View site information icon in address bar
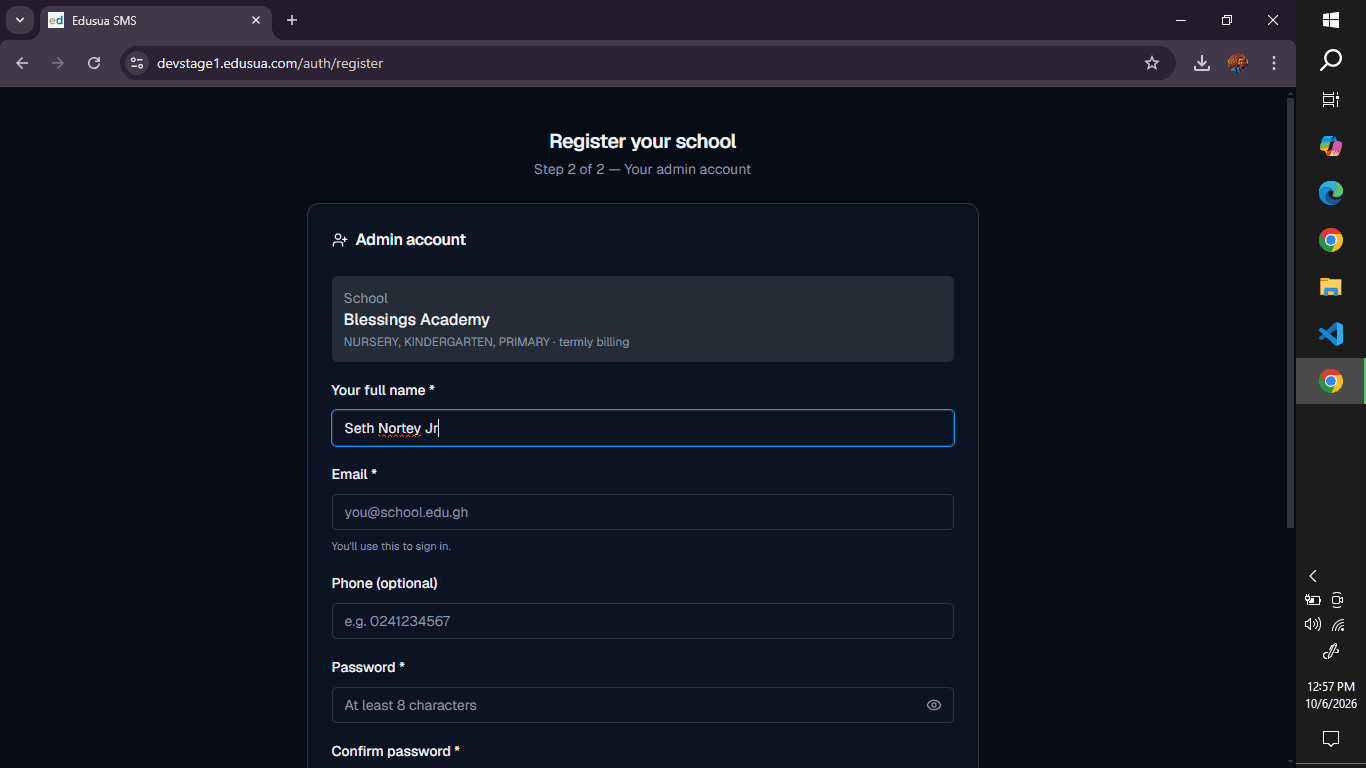Viewport: 1366px width, 768px height. [x=137, y=63]
